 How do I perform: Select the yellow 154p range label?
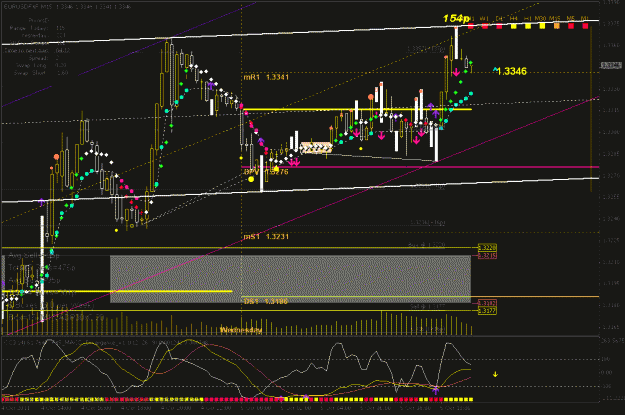pos(456,18)
